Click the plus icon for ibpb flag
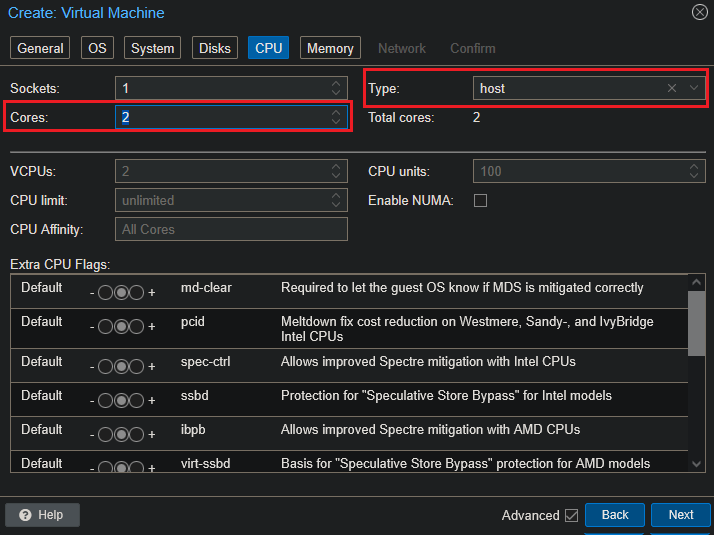Screen dimensions: 714x535 (x=152, y=435)
